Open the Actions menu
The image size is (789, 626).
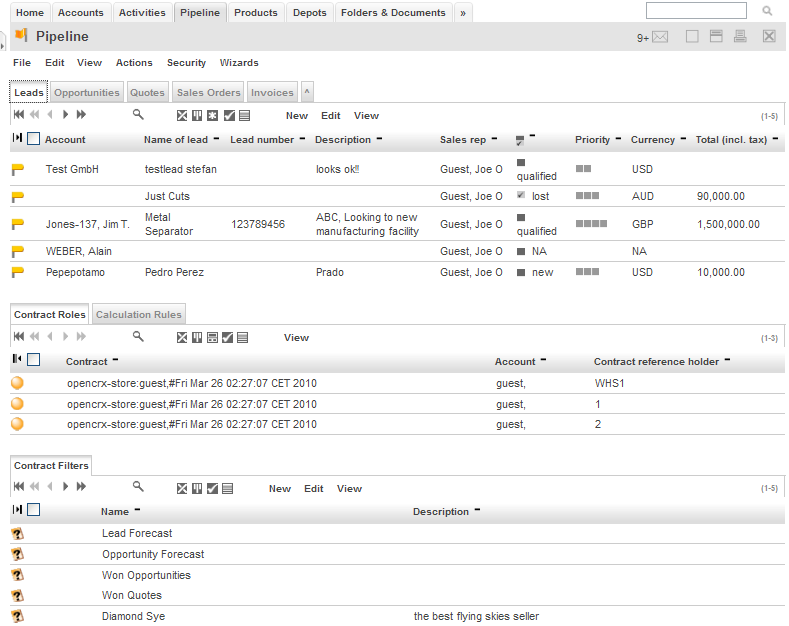click(x=134, y=63)
